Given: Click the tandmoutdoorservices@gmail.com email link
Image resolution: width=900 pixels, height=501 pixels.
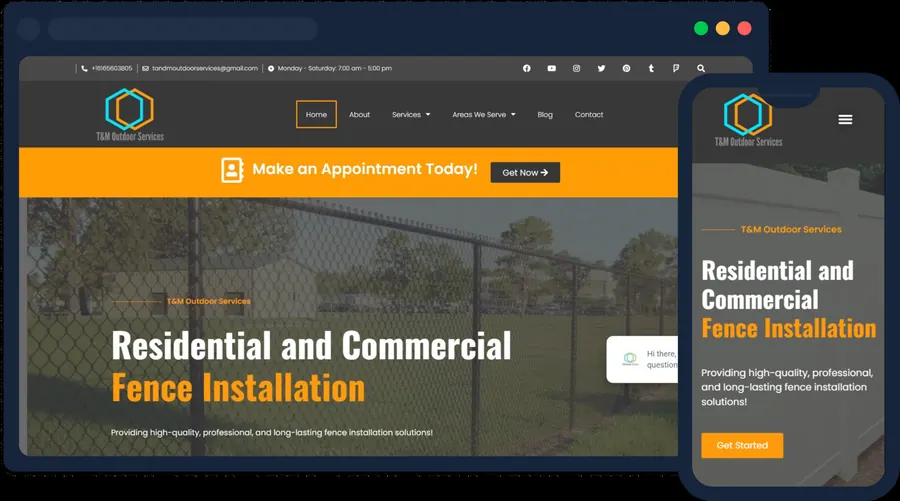Looking at the screenshot, I should click(x=205, y=68).
